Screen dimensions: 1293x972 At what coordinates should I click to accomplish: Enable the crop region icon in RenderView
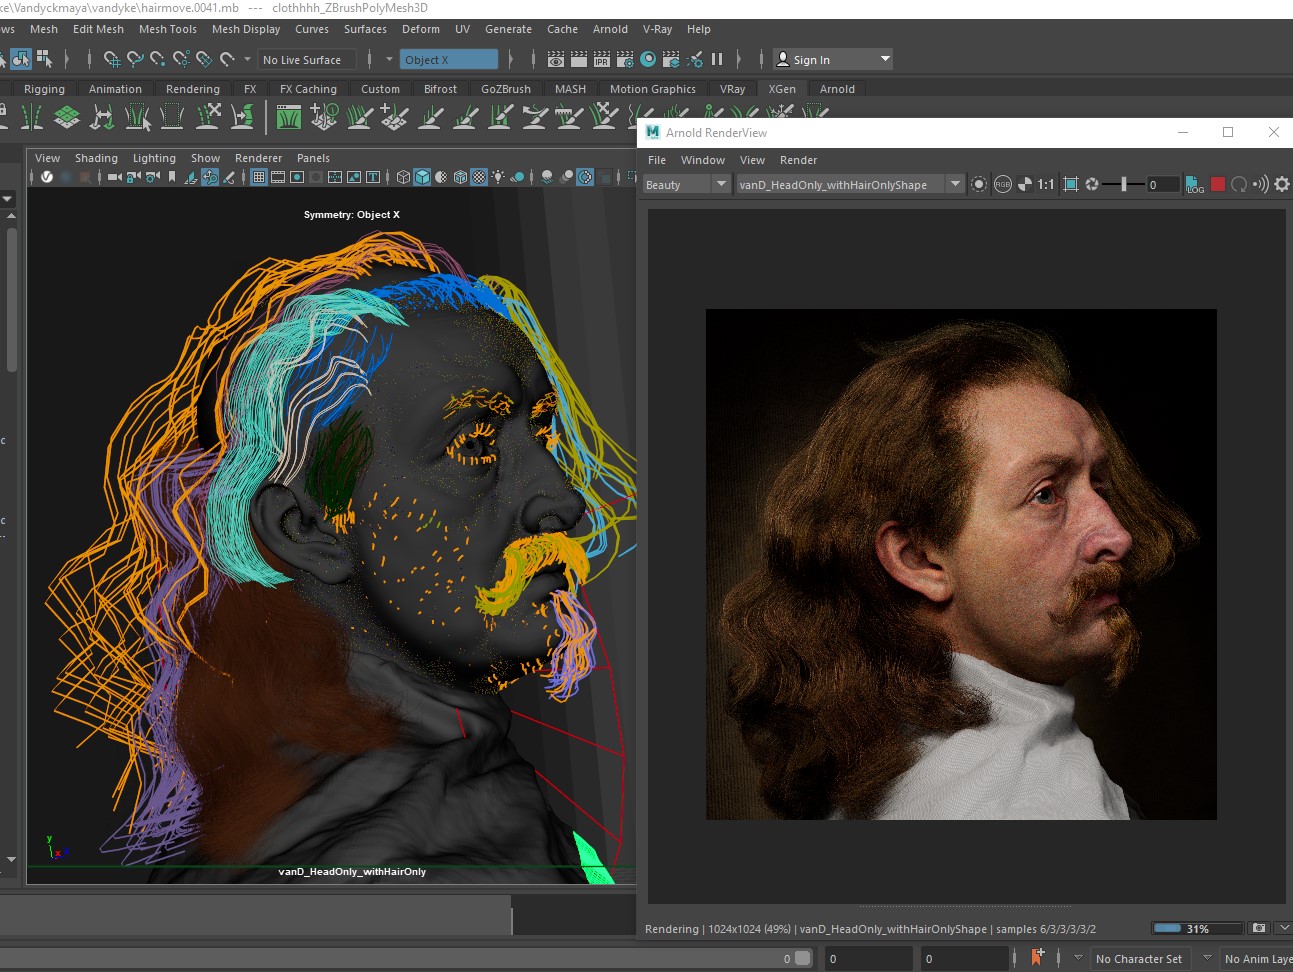(x=1070, y=184)
